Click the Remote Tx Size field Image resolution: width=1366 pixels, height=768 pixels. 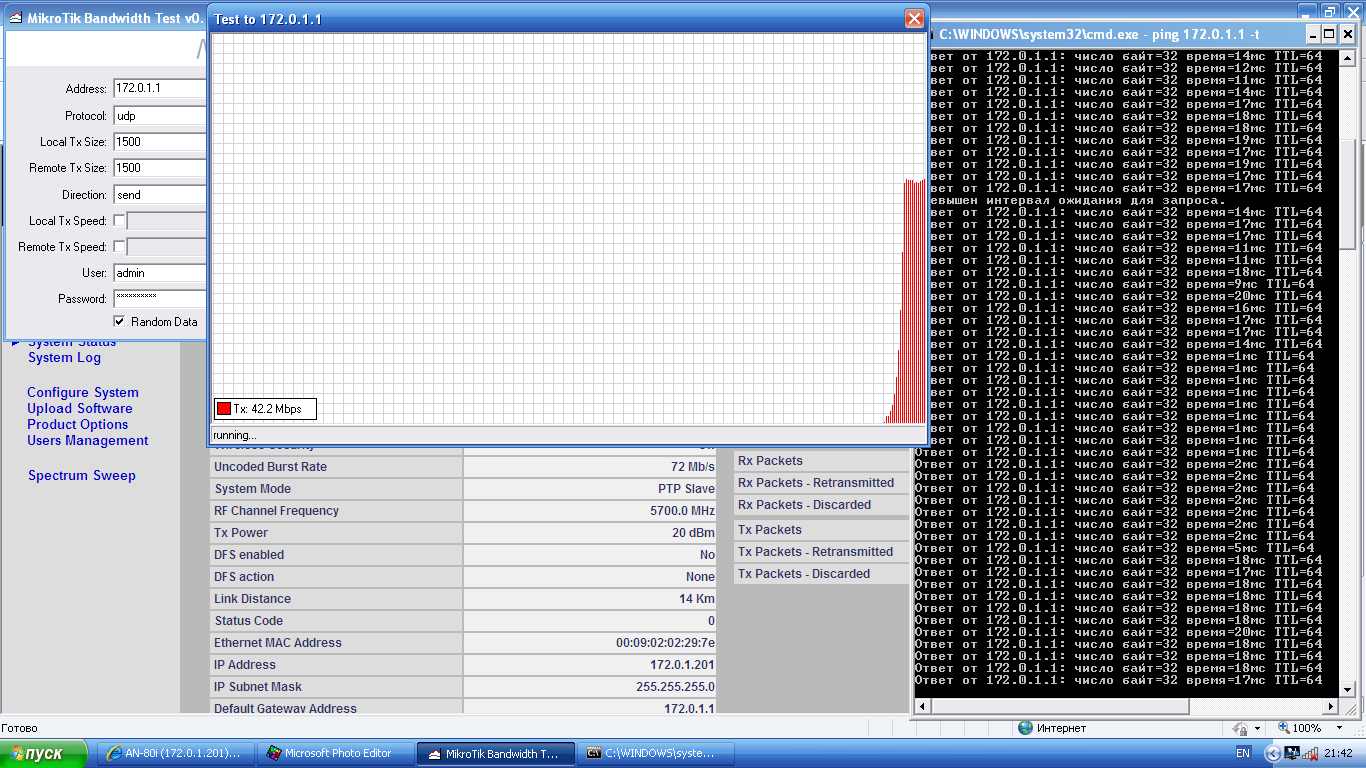(159, 168)
